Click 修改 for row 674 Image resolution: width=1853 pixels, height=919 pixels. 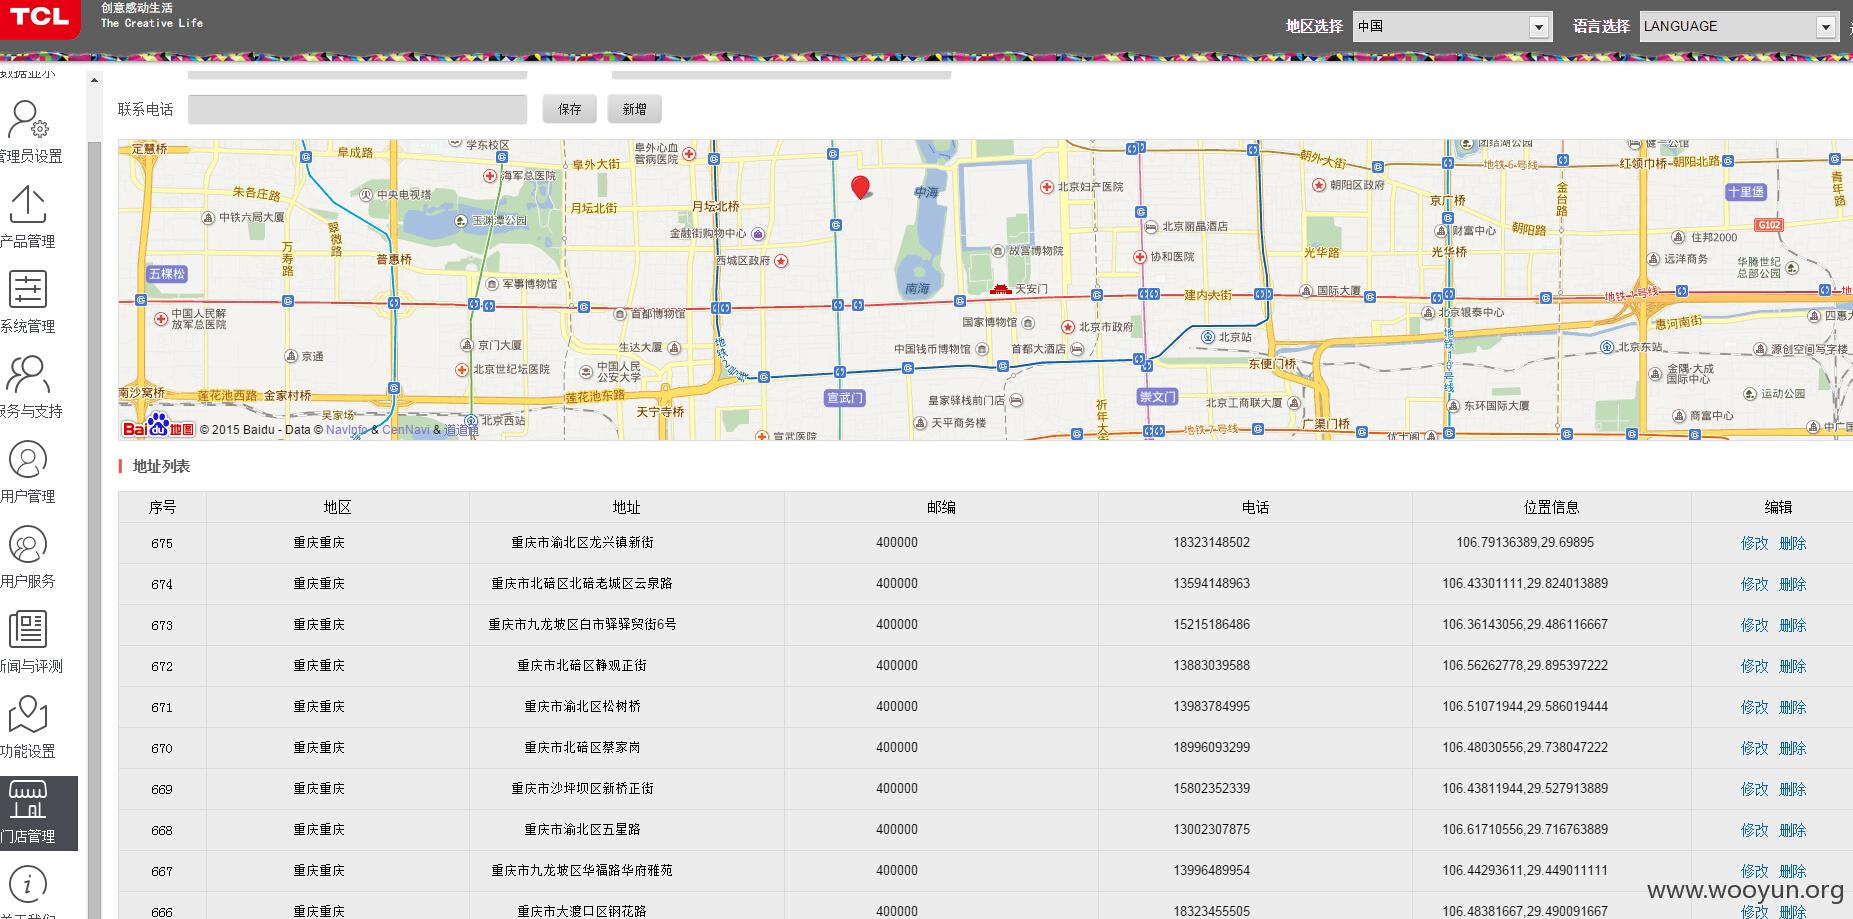click(x=1755, y=584)
